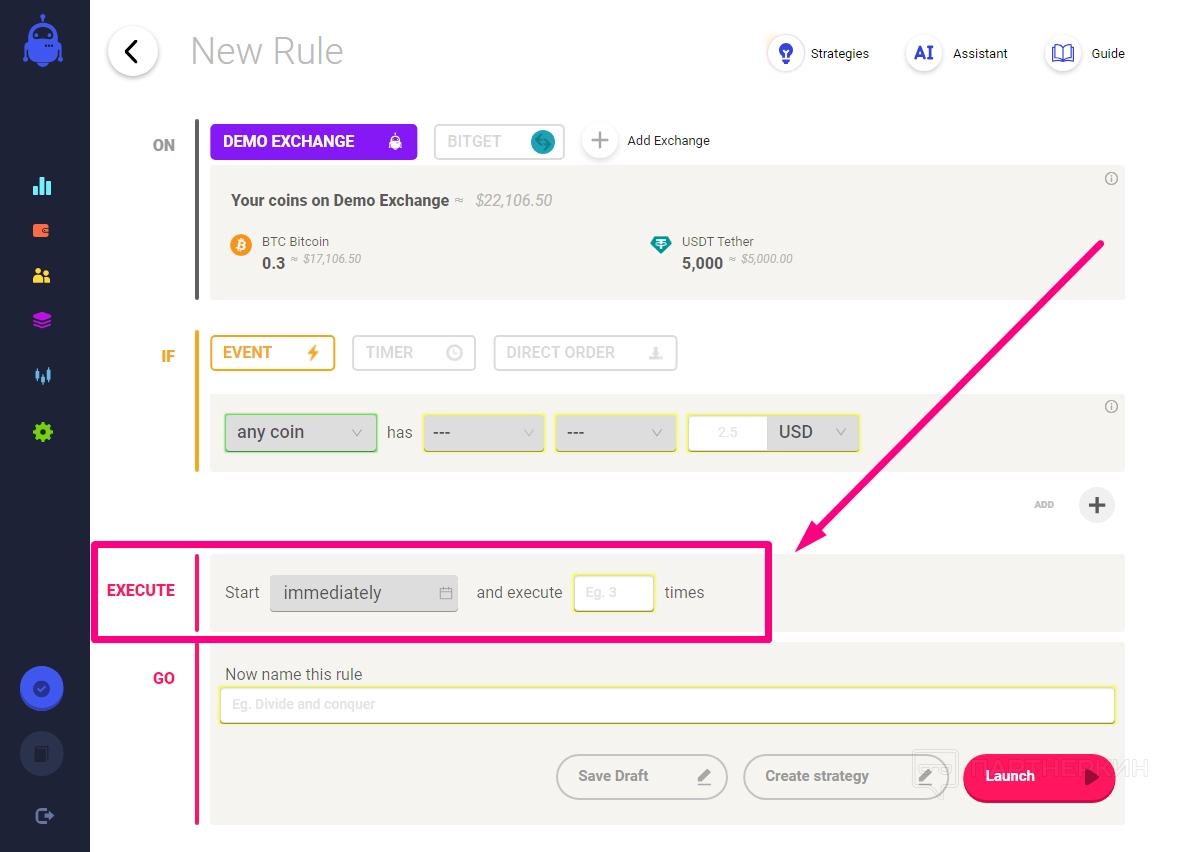Viewport: 1200px width, 852px height.
Task: Click the logout icon in sidebar
Action: [x=44, y=816]
